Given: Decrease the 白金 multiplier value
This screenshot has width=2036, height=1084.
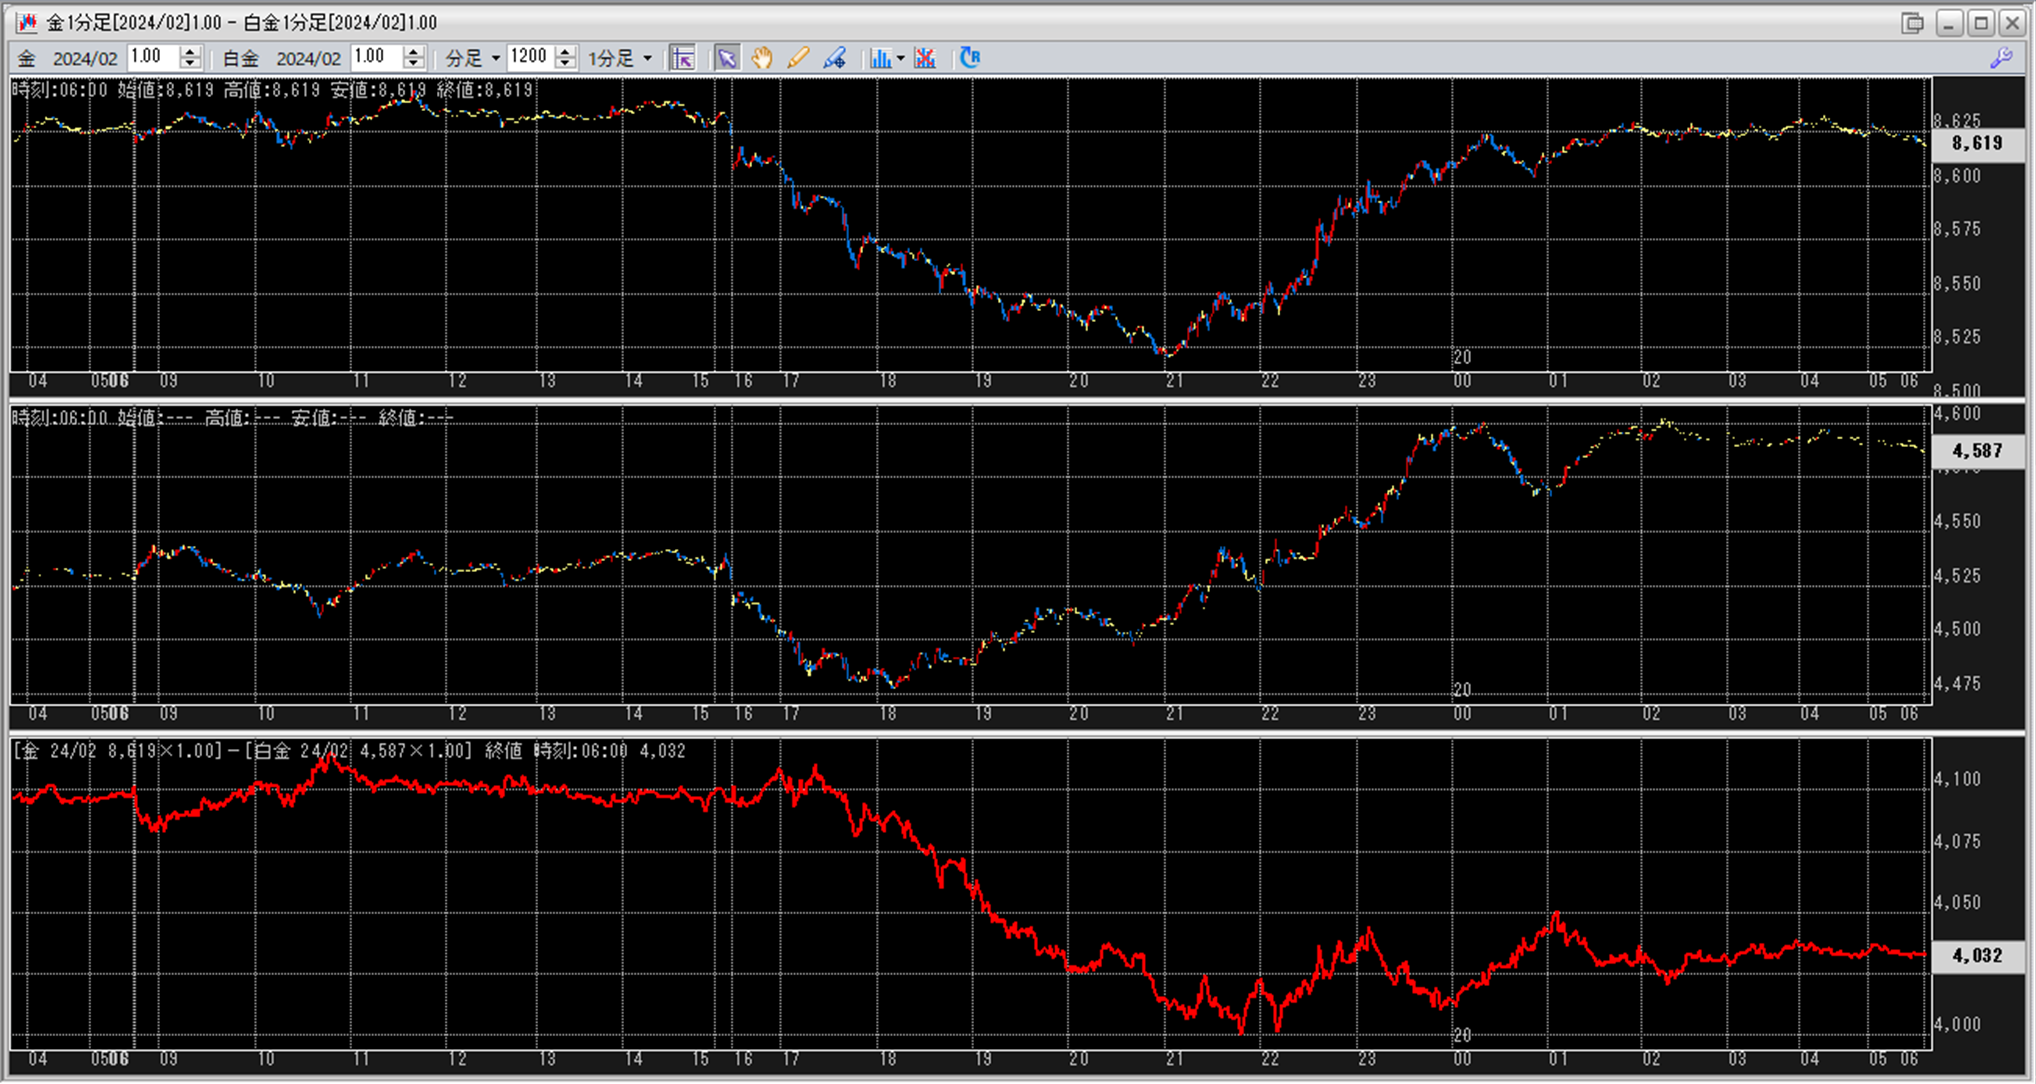Looking at the screenshot, I should [414, 64].
